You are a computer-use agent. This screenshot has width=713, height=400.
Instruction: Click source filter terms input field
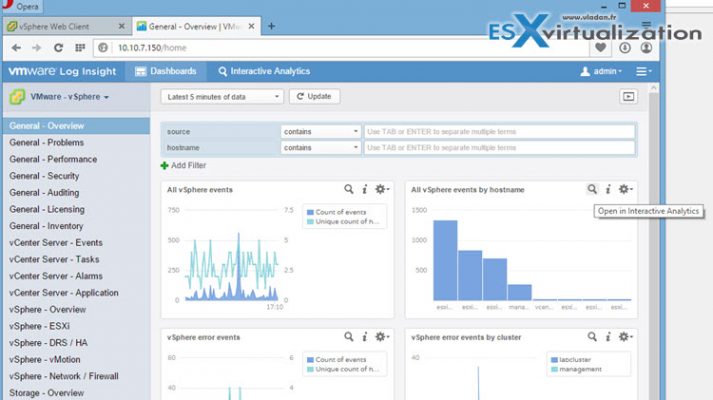(499, 132)
